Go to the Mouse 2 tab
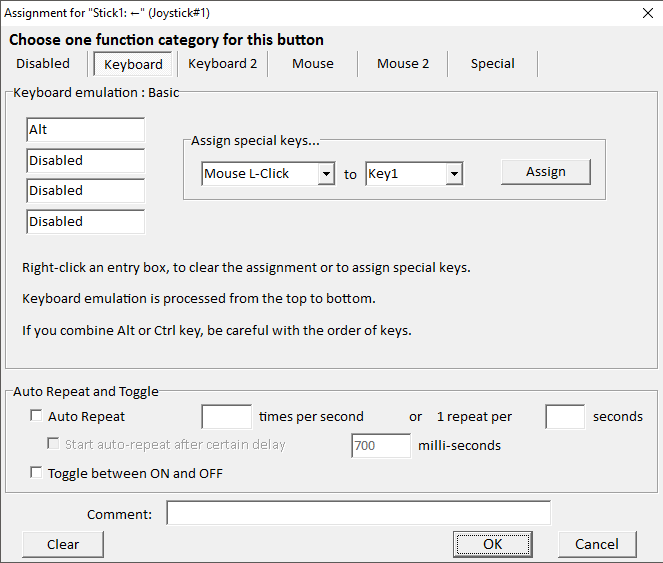This screenshot has height=563, width=663. [403, 64]
